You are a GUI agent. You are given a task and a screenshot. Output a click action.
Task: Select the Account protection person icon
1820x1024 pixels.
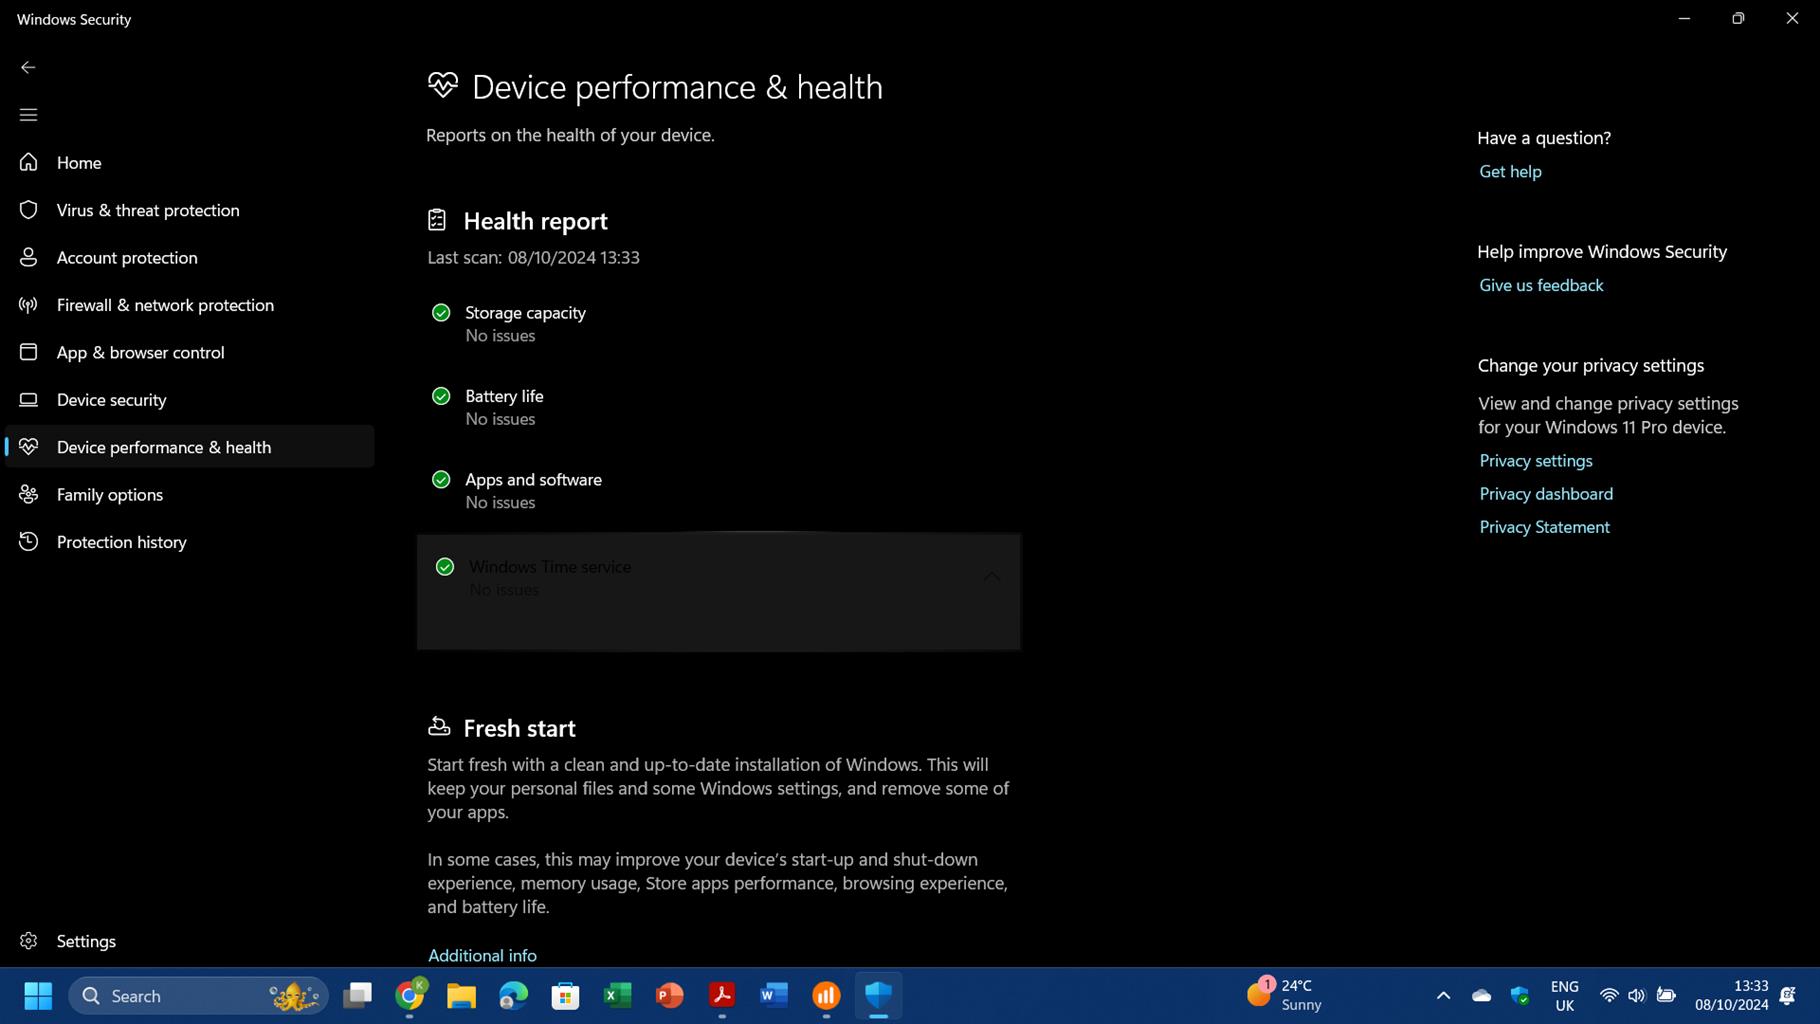[x=29, y=257]
